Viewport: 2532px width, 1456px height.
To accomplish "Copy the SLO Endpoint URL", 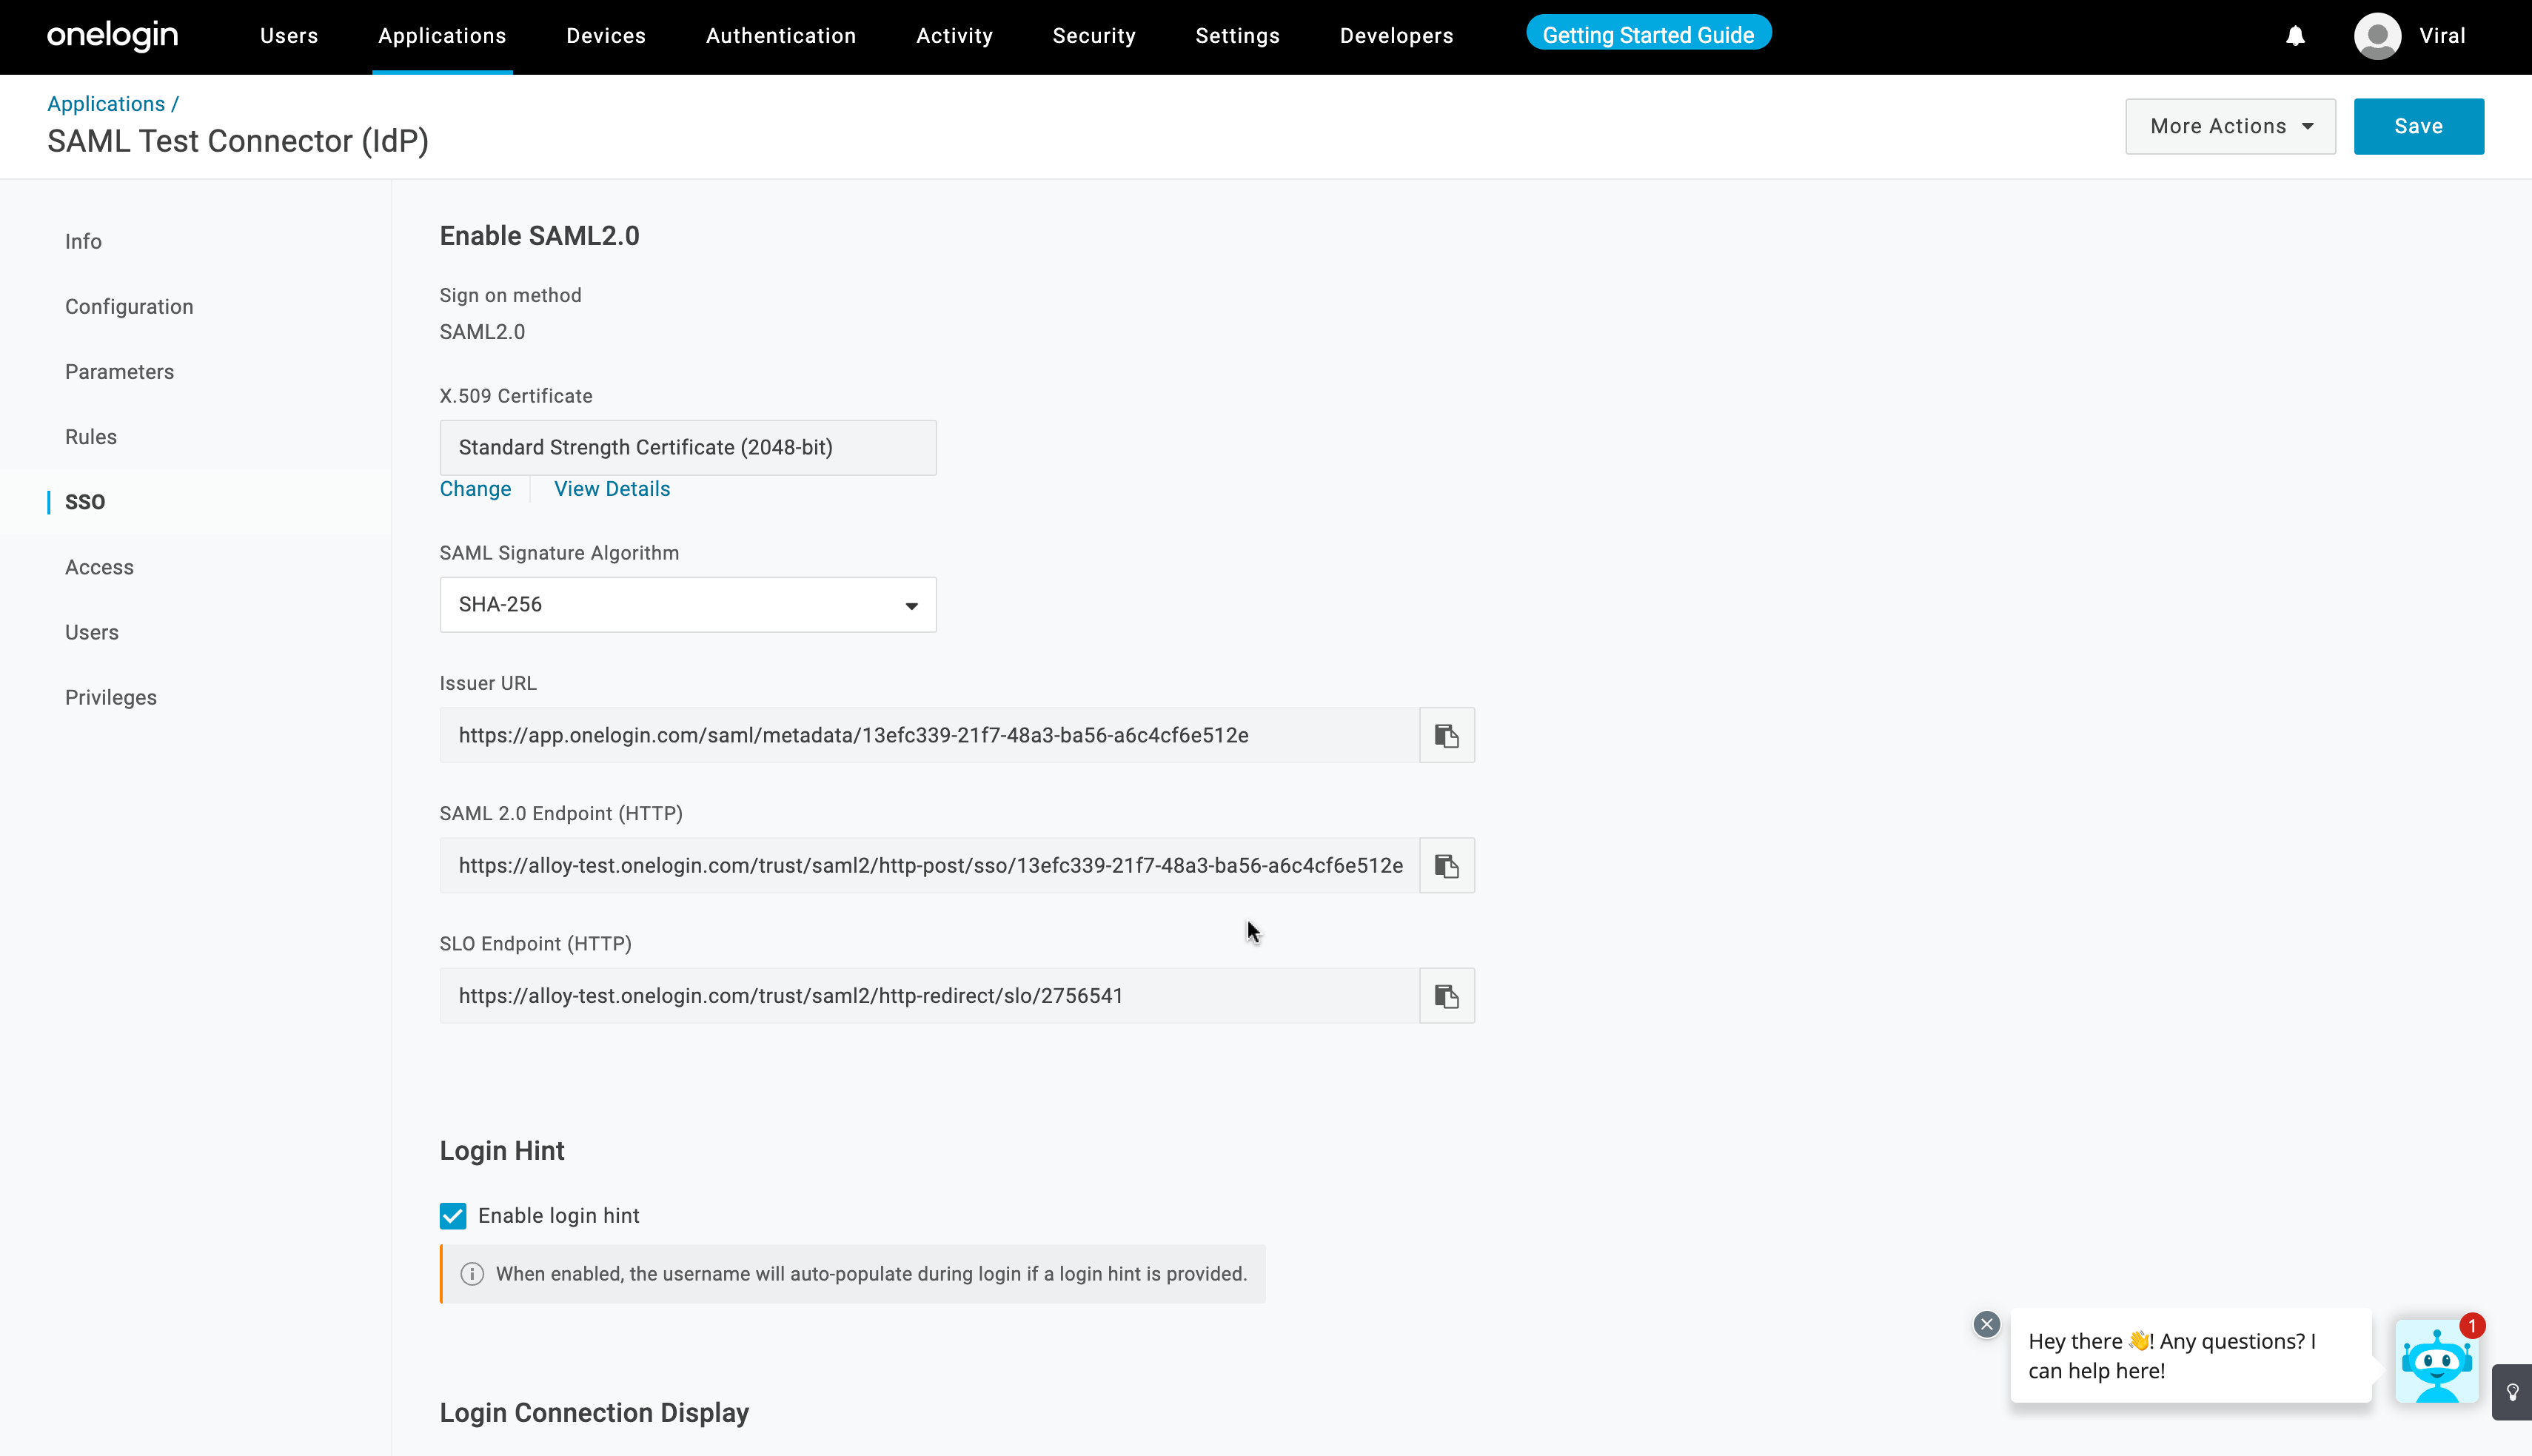I will (1446, 995).
